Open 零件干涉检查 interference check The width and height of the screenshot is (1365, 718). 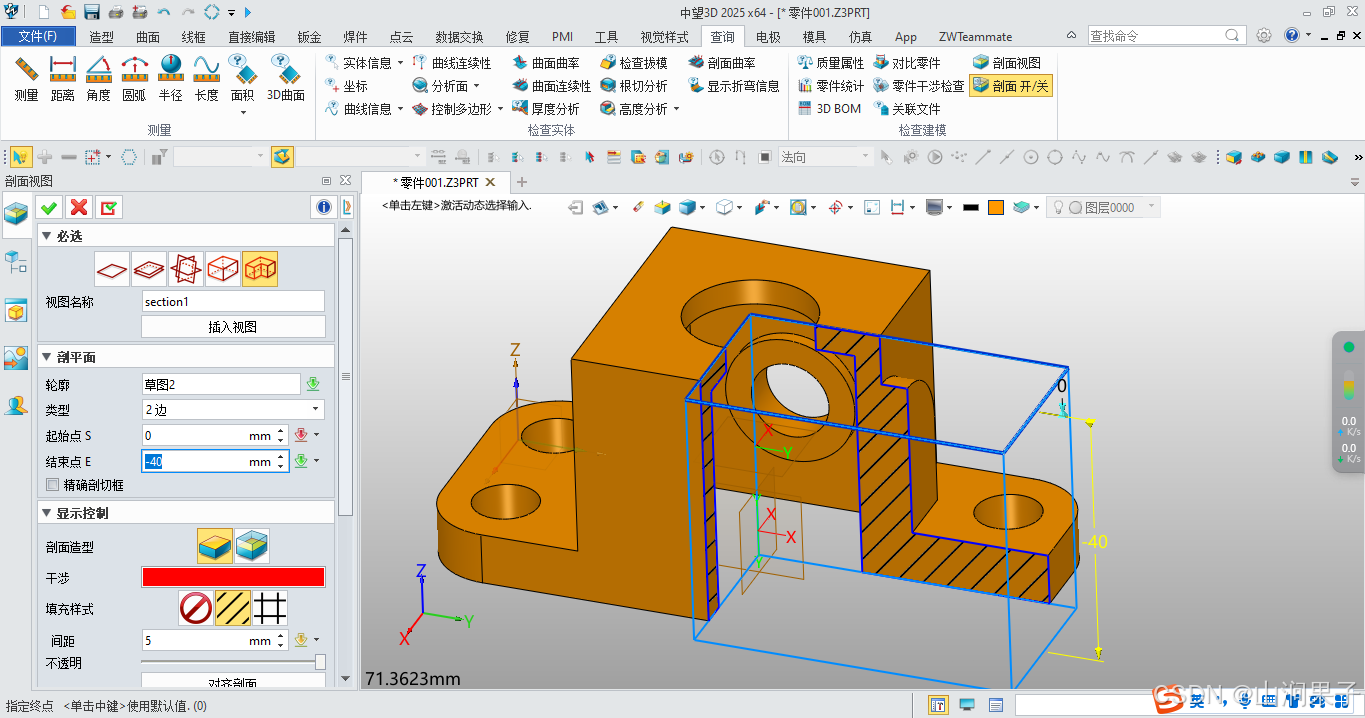(919, 85)
